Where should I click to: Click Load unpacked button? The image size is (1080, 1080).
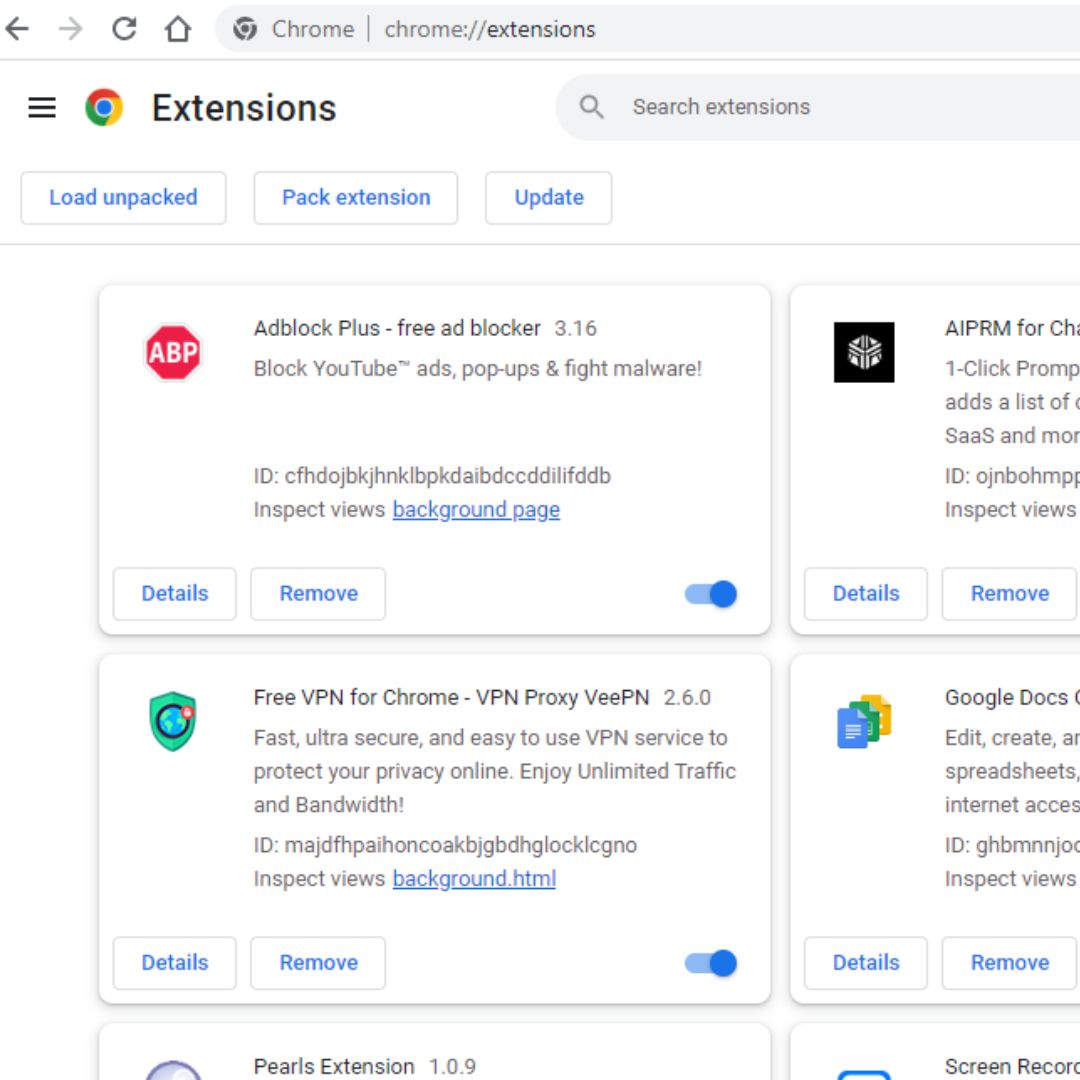[123, 198]
